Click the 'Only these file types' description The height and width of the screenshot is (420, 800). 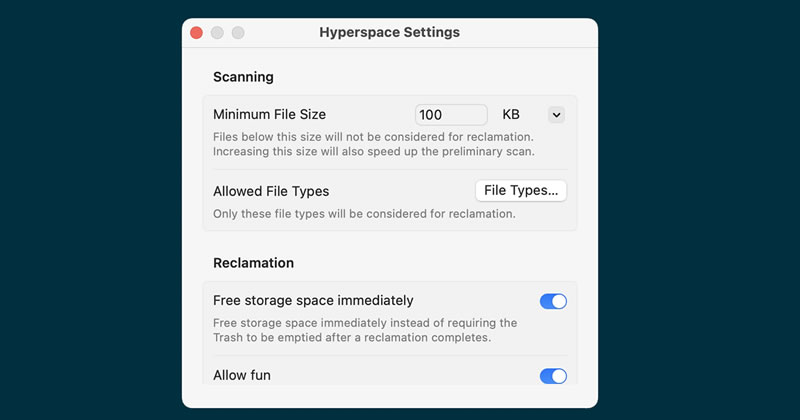point(364,214)
